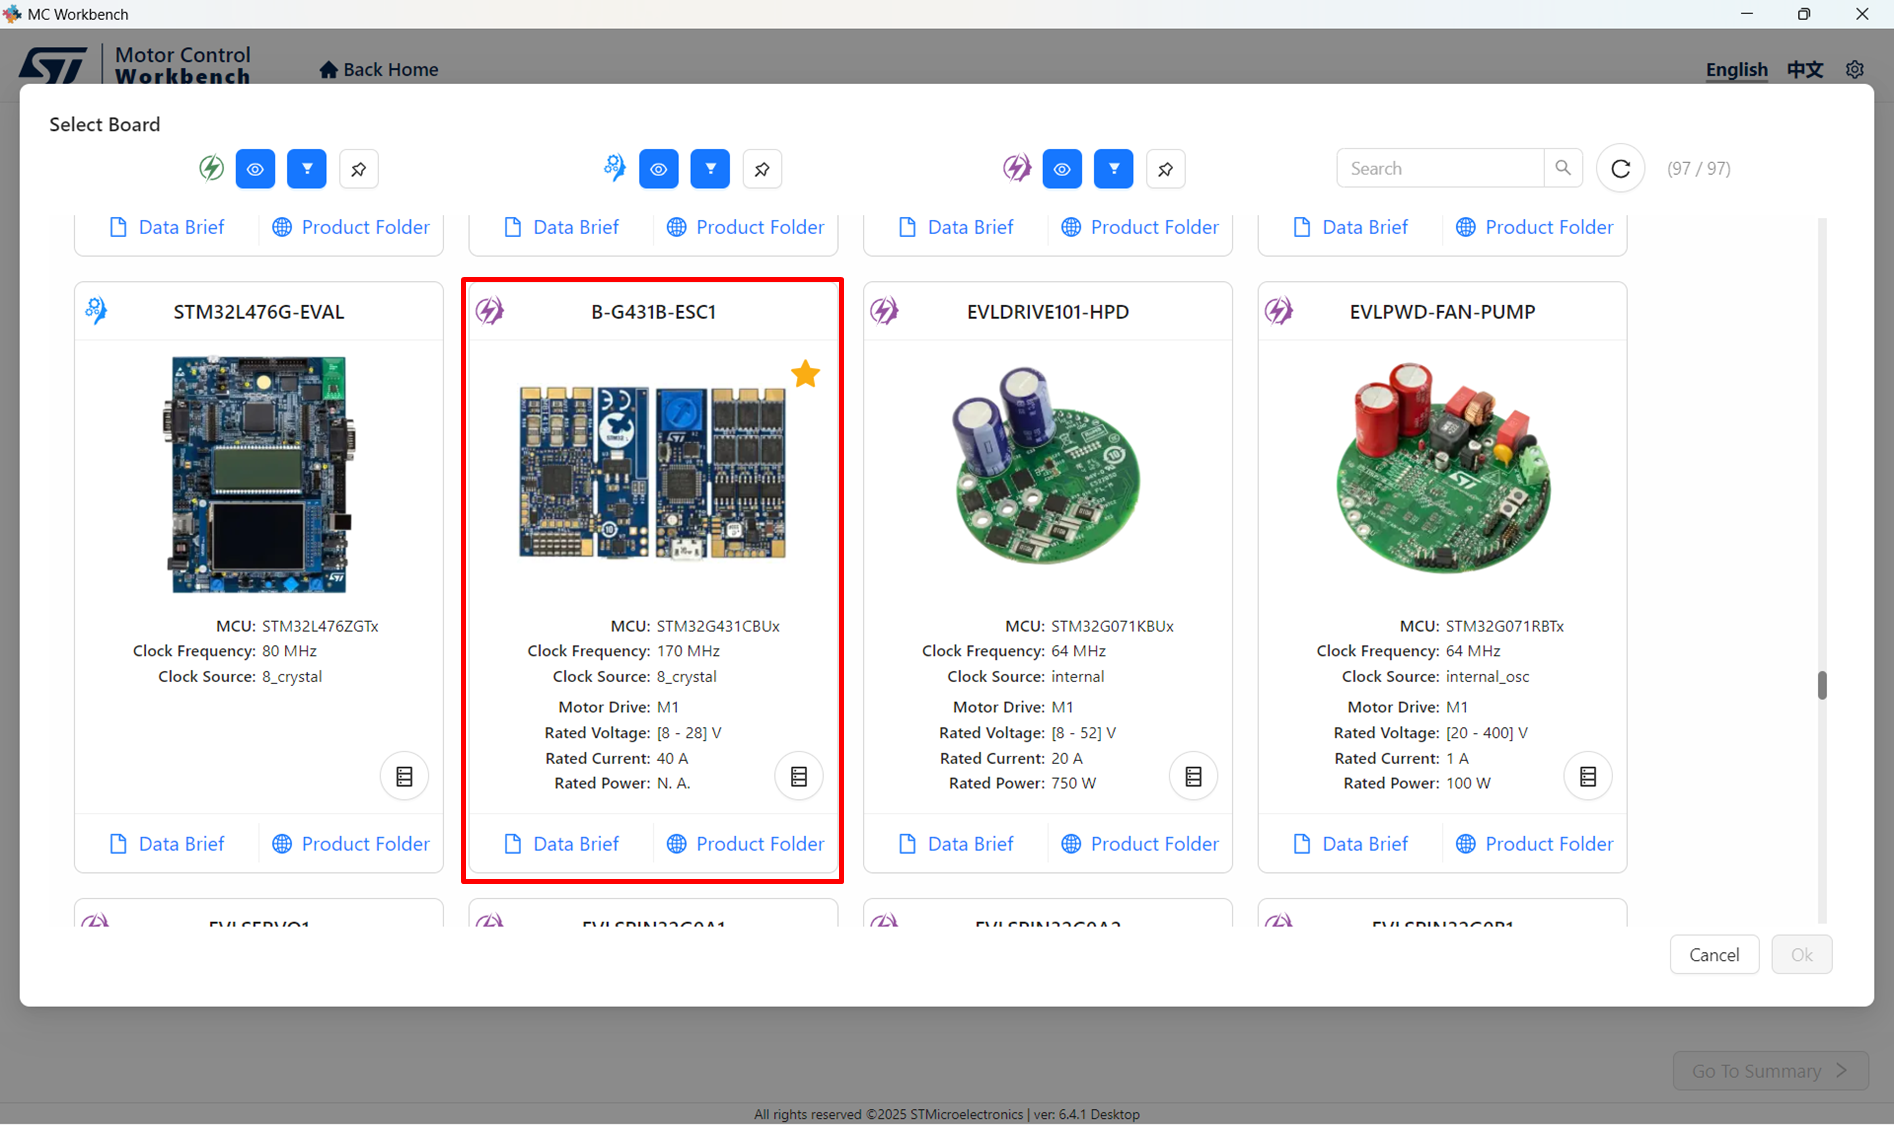Open details icon for EVLDRIVE101-HPD
Viewport: 1894px width, 1125px height.
coord(1193,776)
